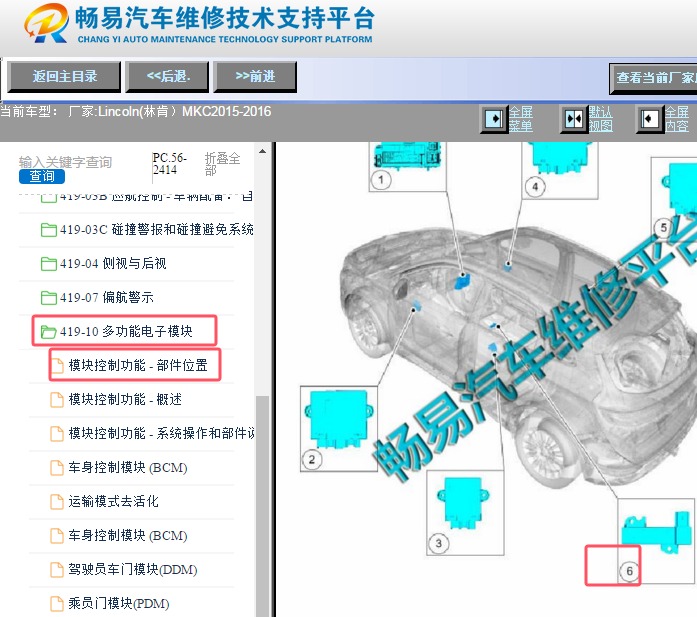Click the tree scrollbar up arrow

[263, 152]
